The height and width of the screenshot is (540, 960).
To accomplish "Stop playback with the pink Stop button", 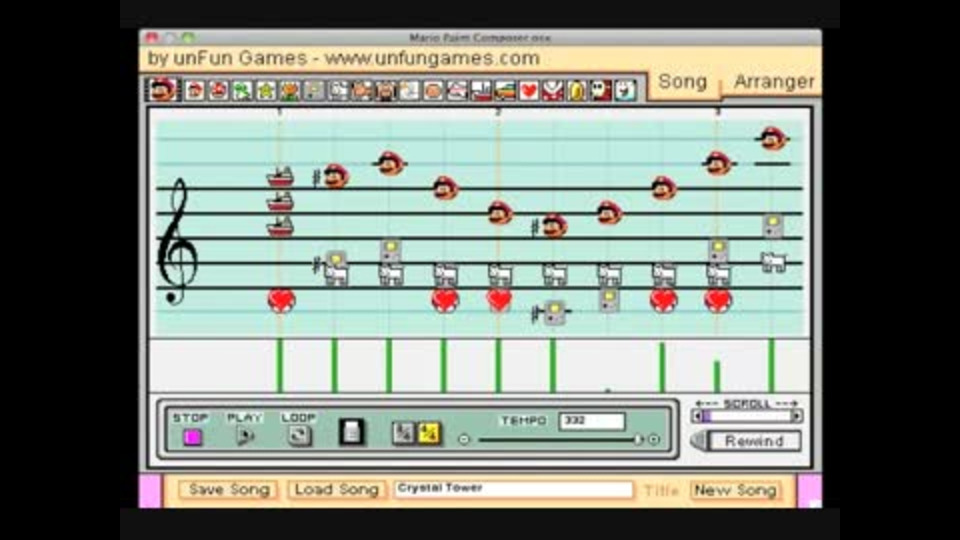I will pos(192,437).
